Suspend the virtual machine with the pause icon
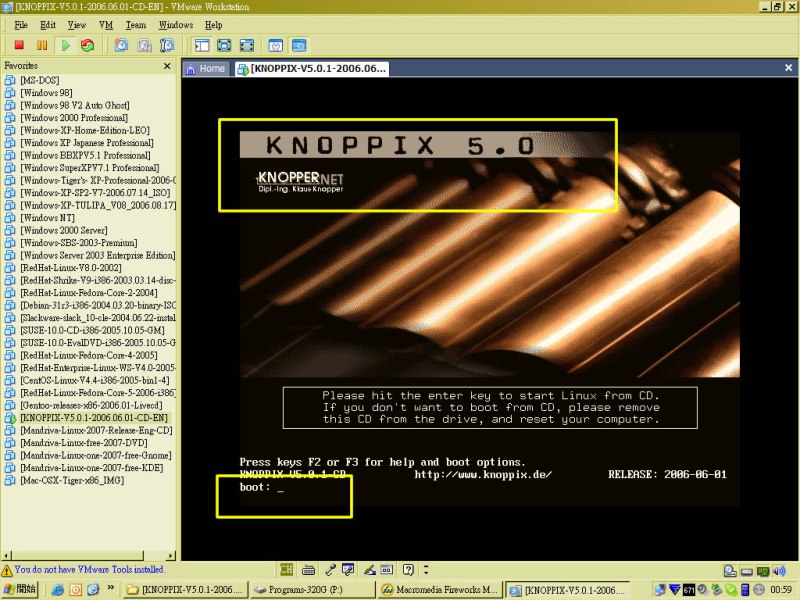Image resolution: width=800 pixels, height=600 pixels. coord(42,45)
